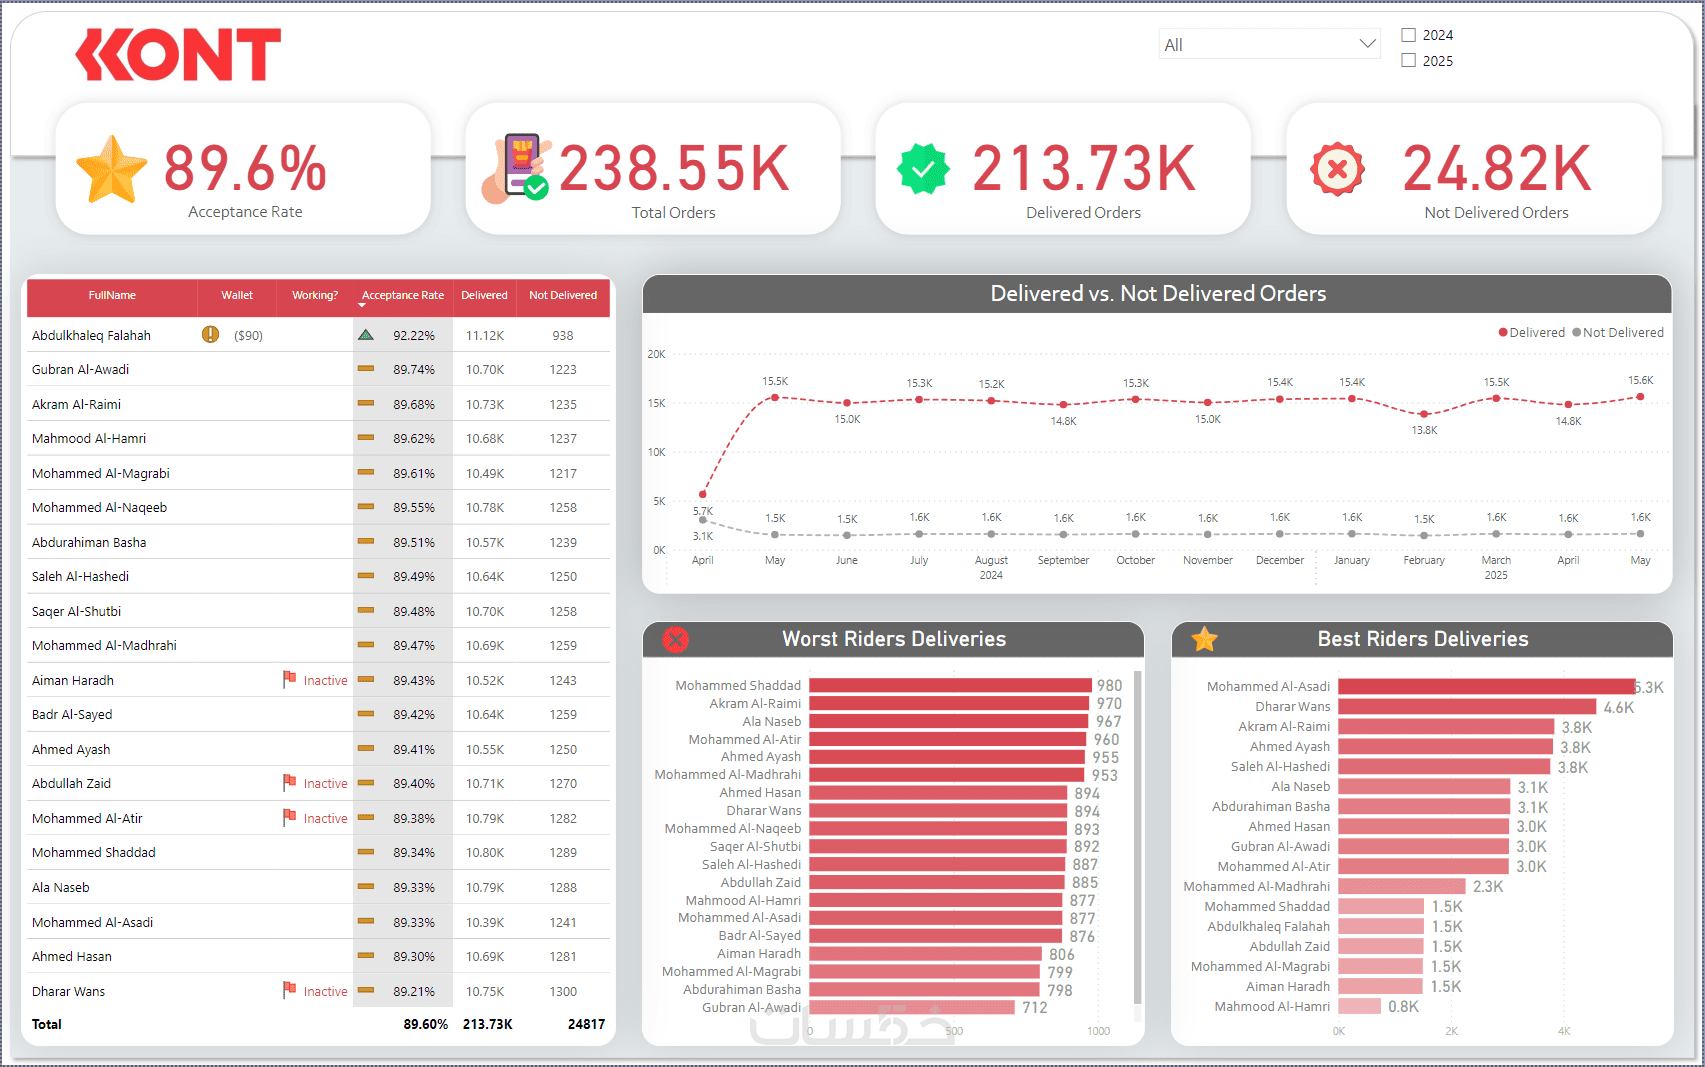Open the All filter dropdown
Screen dimensions: 1705x1067
(1269, 44)
